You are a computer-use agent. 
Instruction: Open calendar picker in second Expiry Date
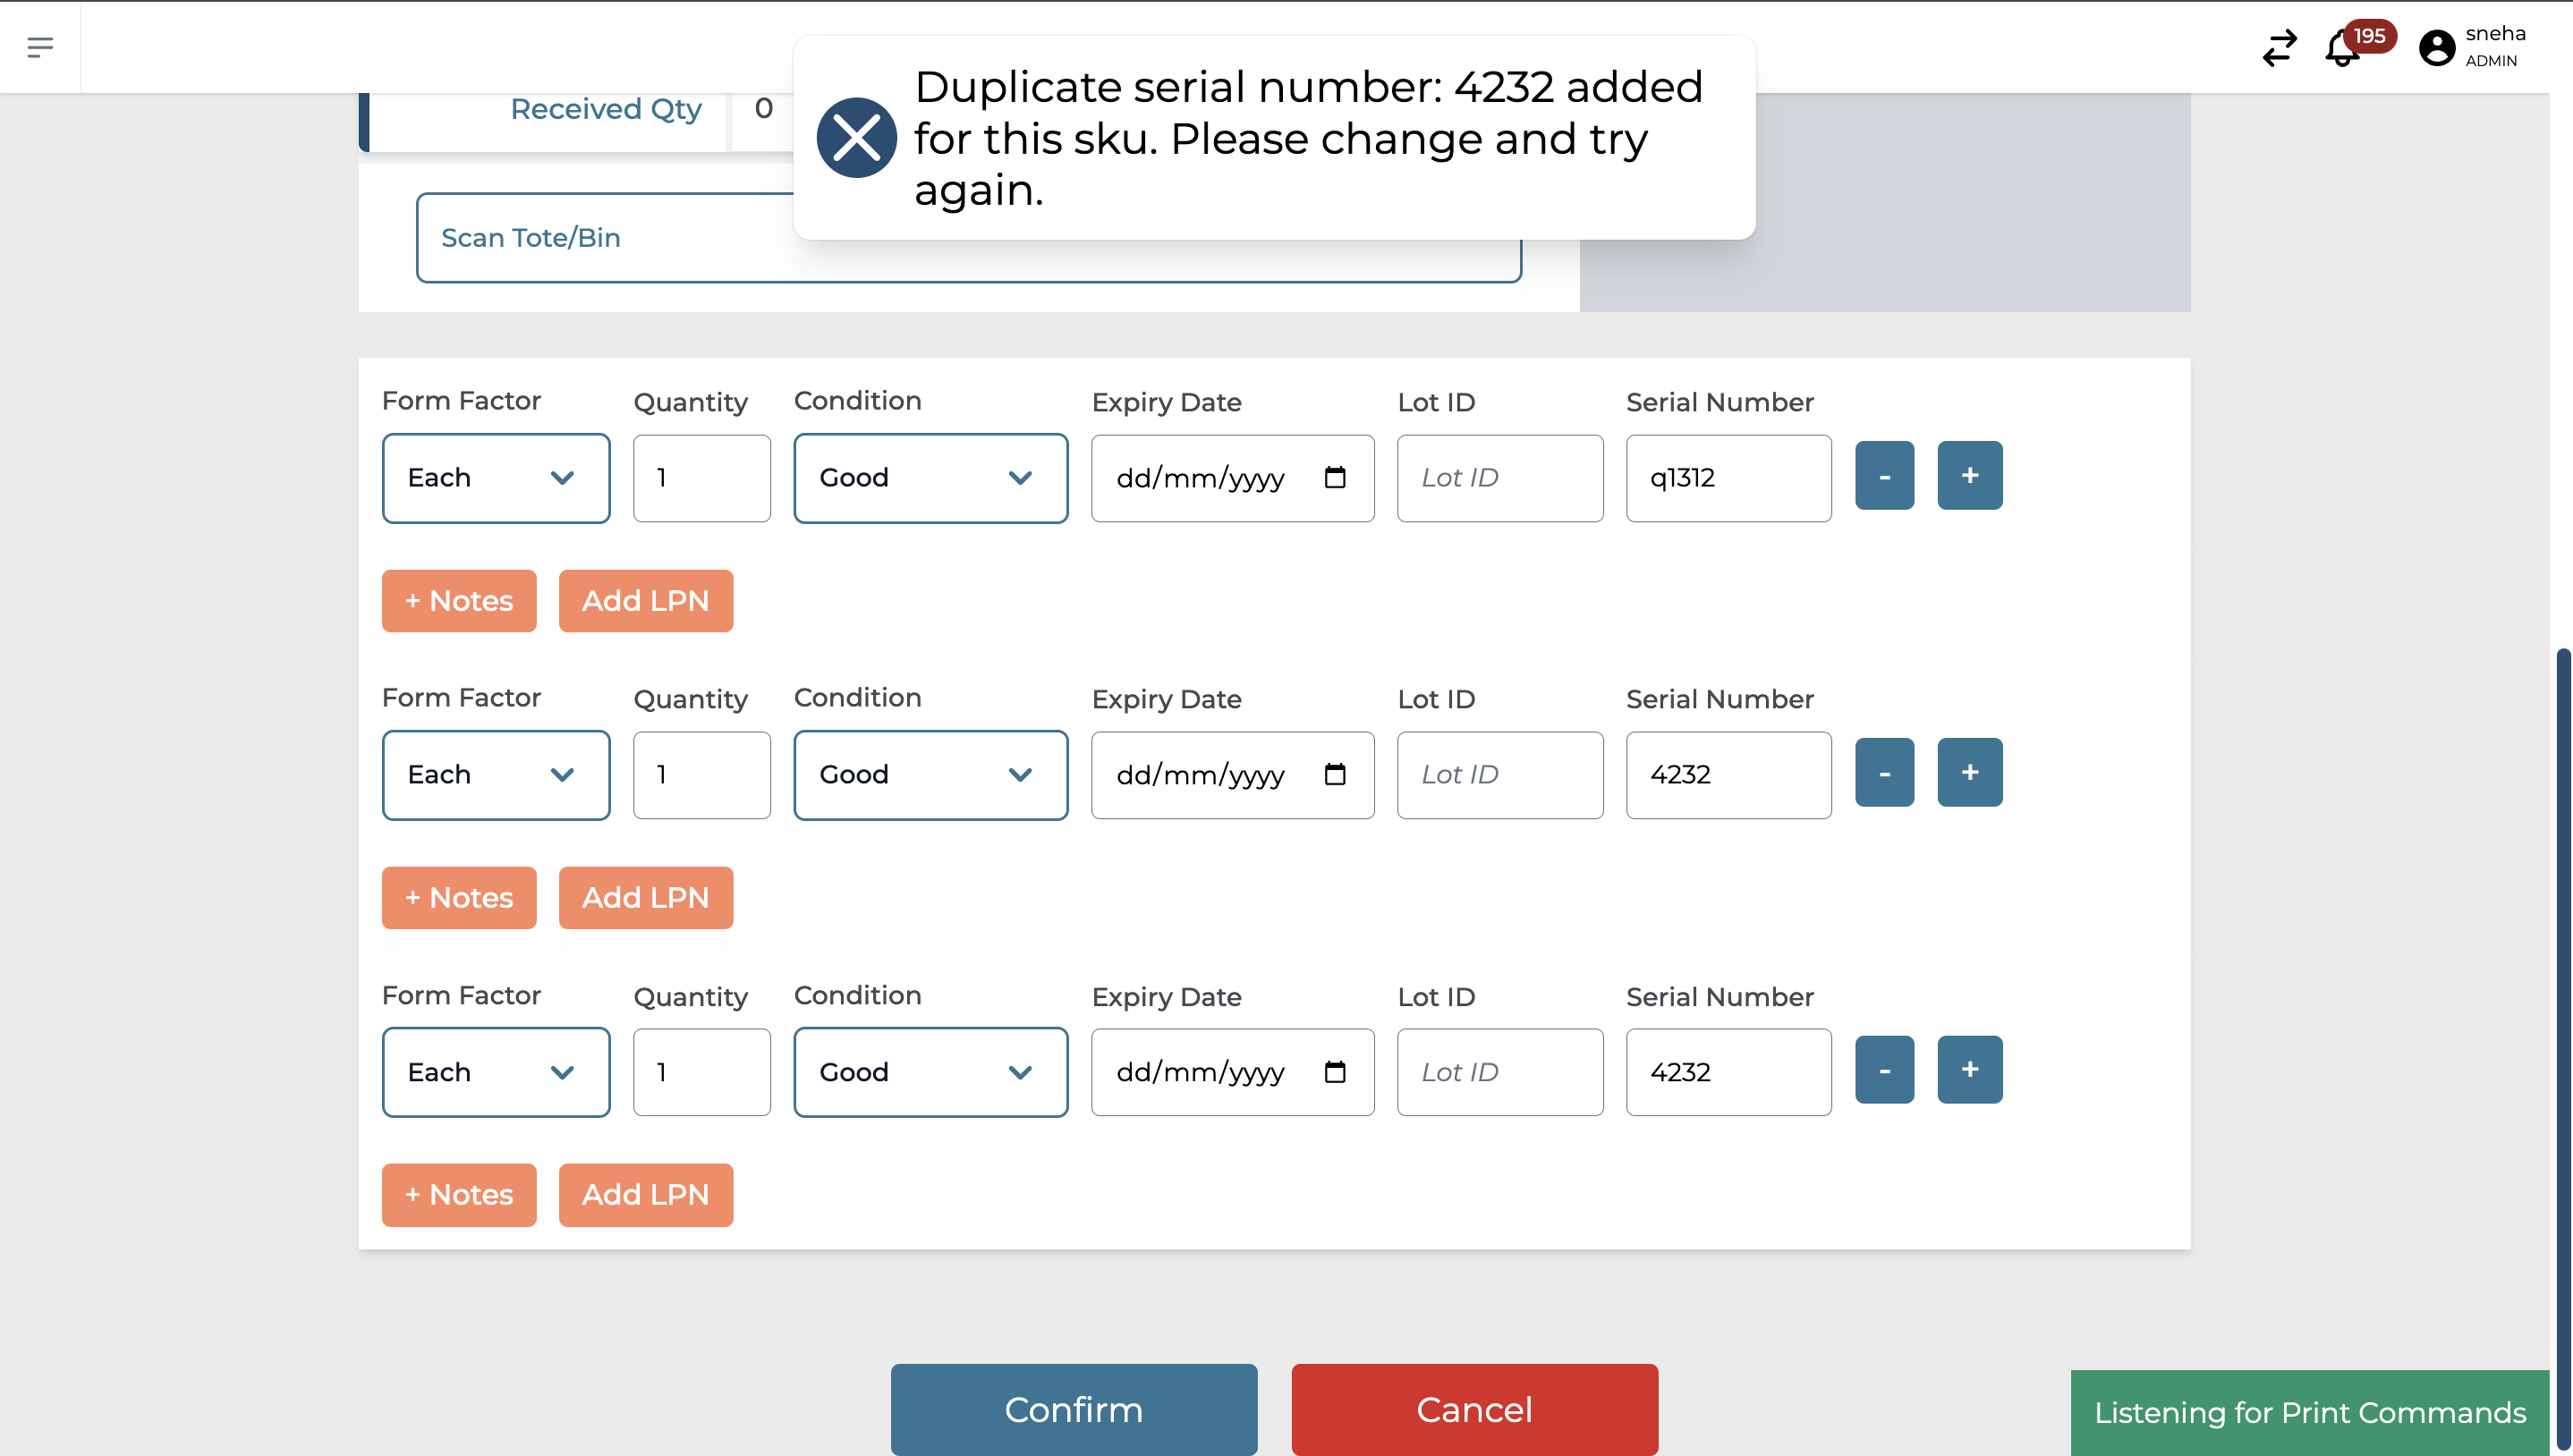tap(1334, 775)
